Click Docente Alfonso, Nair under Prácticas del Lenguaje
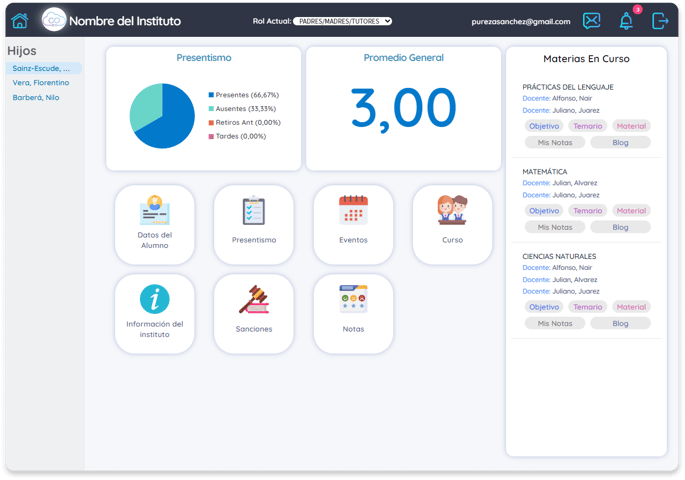This screenshot has width=685, height=480. pos(557,98)
